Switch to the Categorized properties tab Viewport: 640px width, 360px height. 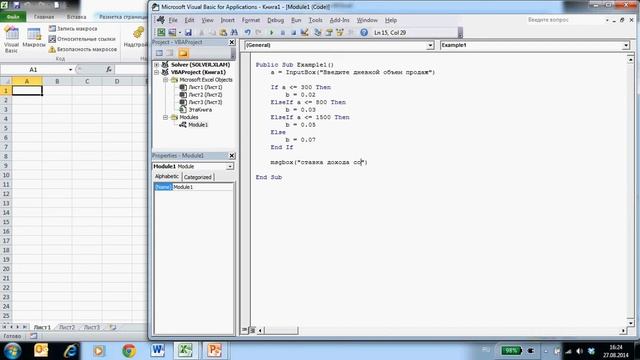point(198,177)
